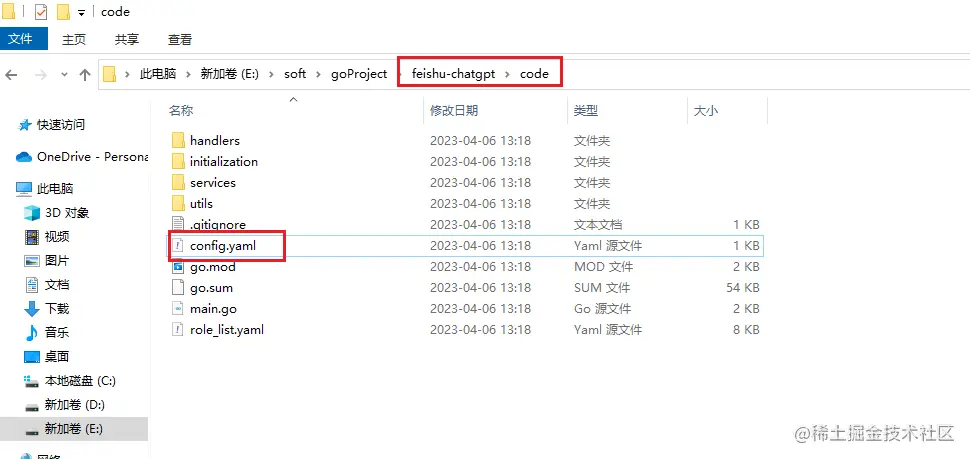
Task: Sort by the 修改日期 column header
Action: coord(454,111)
